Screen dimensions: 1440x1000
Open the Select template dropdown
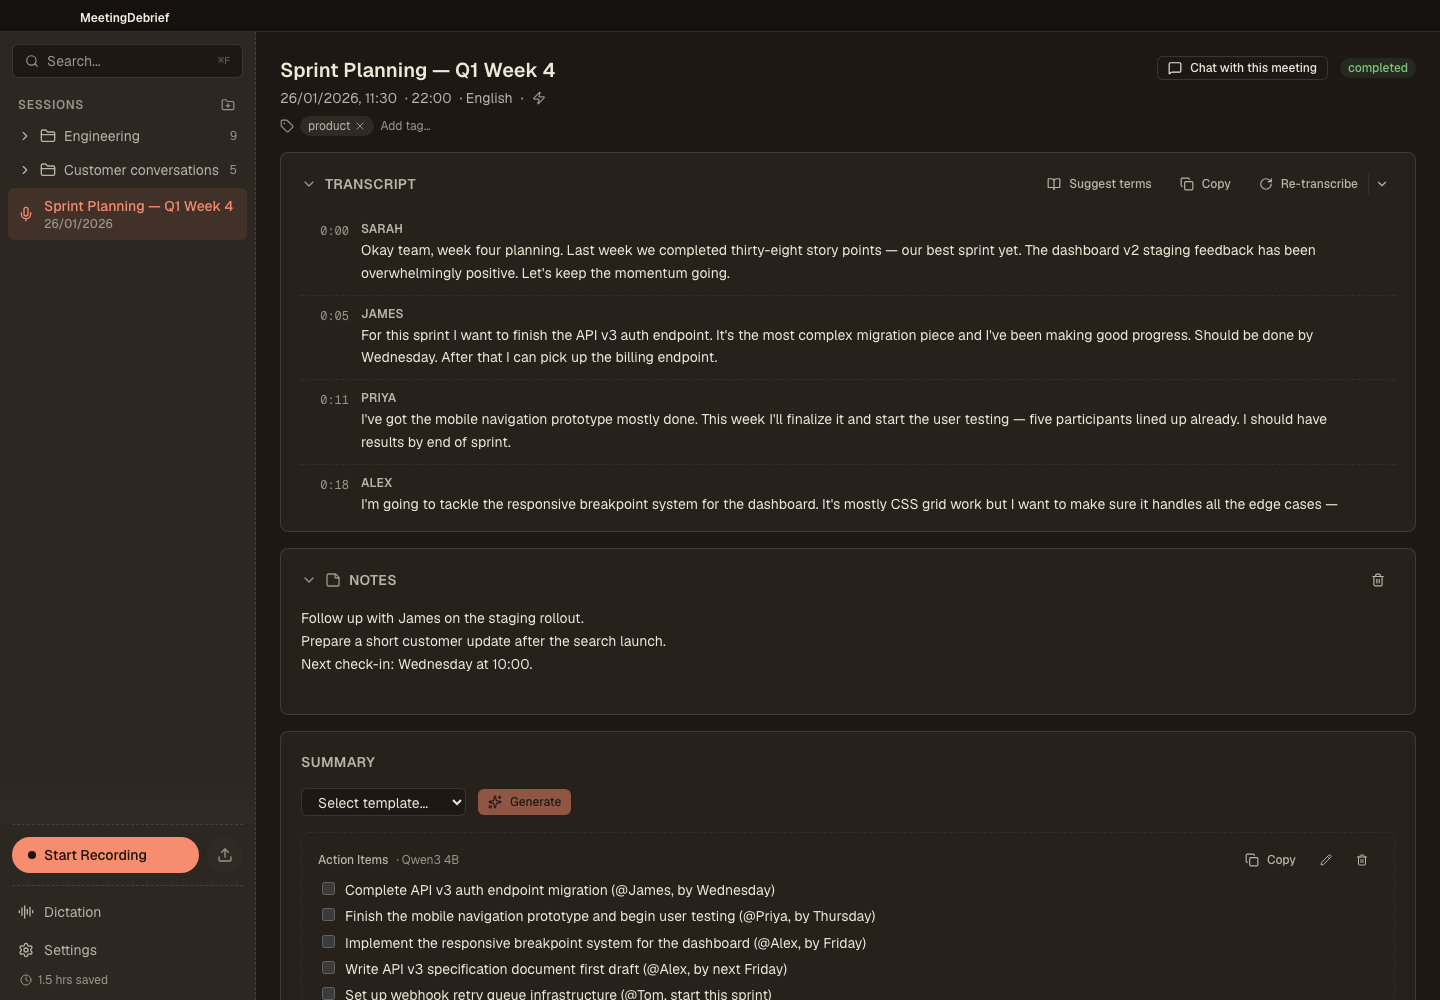[383, 802]
